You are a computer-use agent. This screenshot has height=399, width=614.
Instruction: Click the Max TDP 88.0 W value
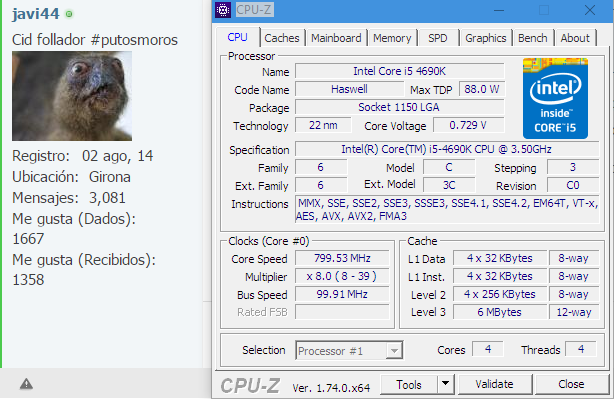(482, 89)
